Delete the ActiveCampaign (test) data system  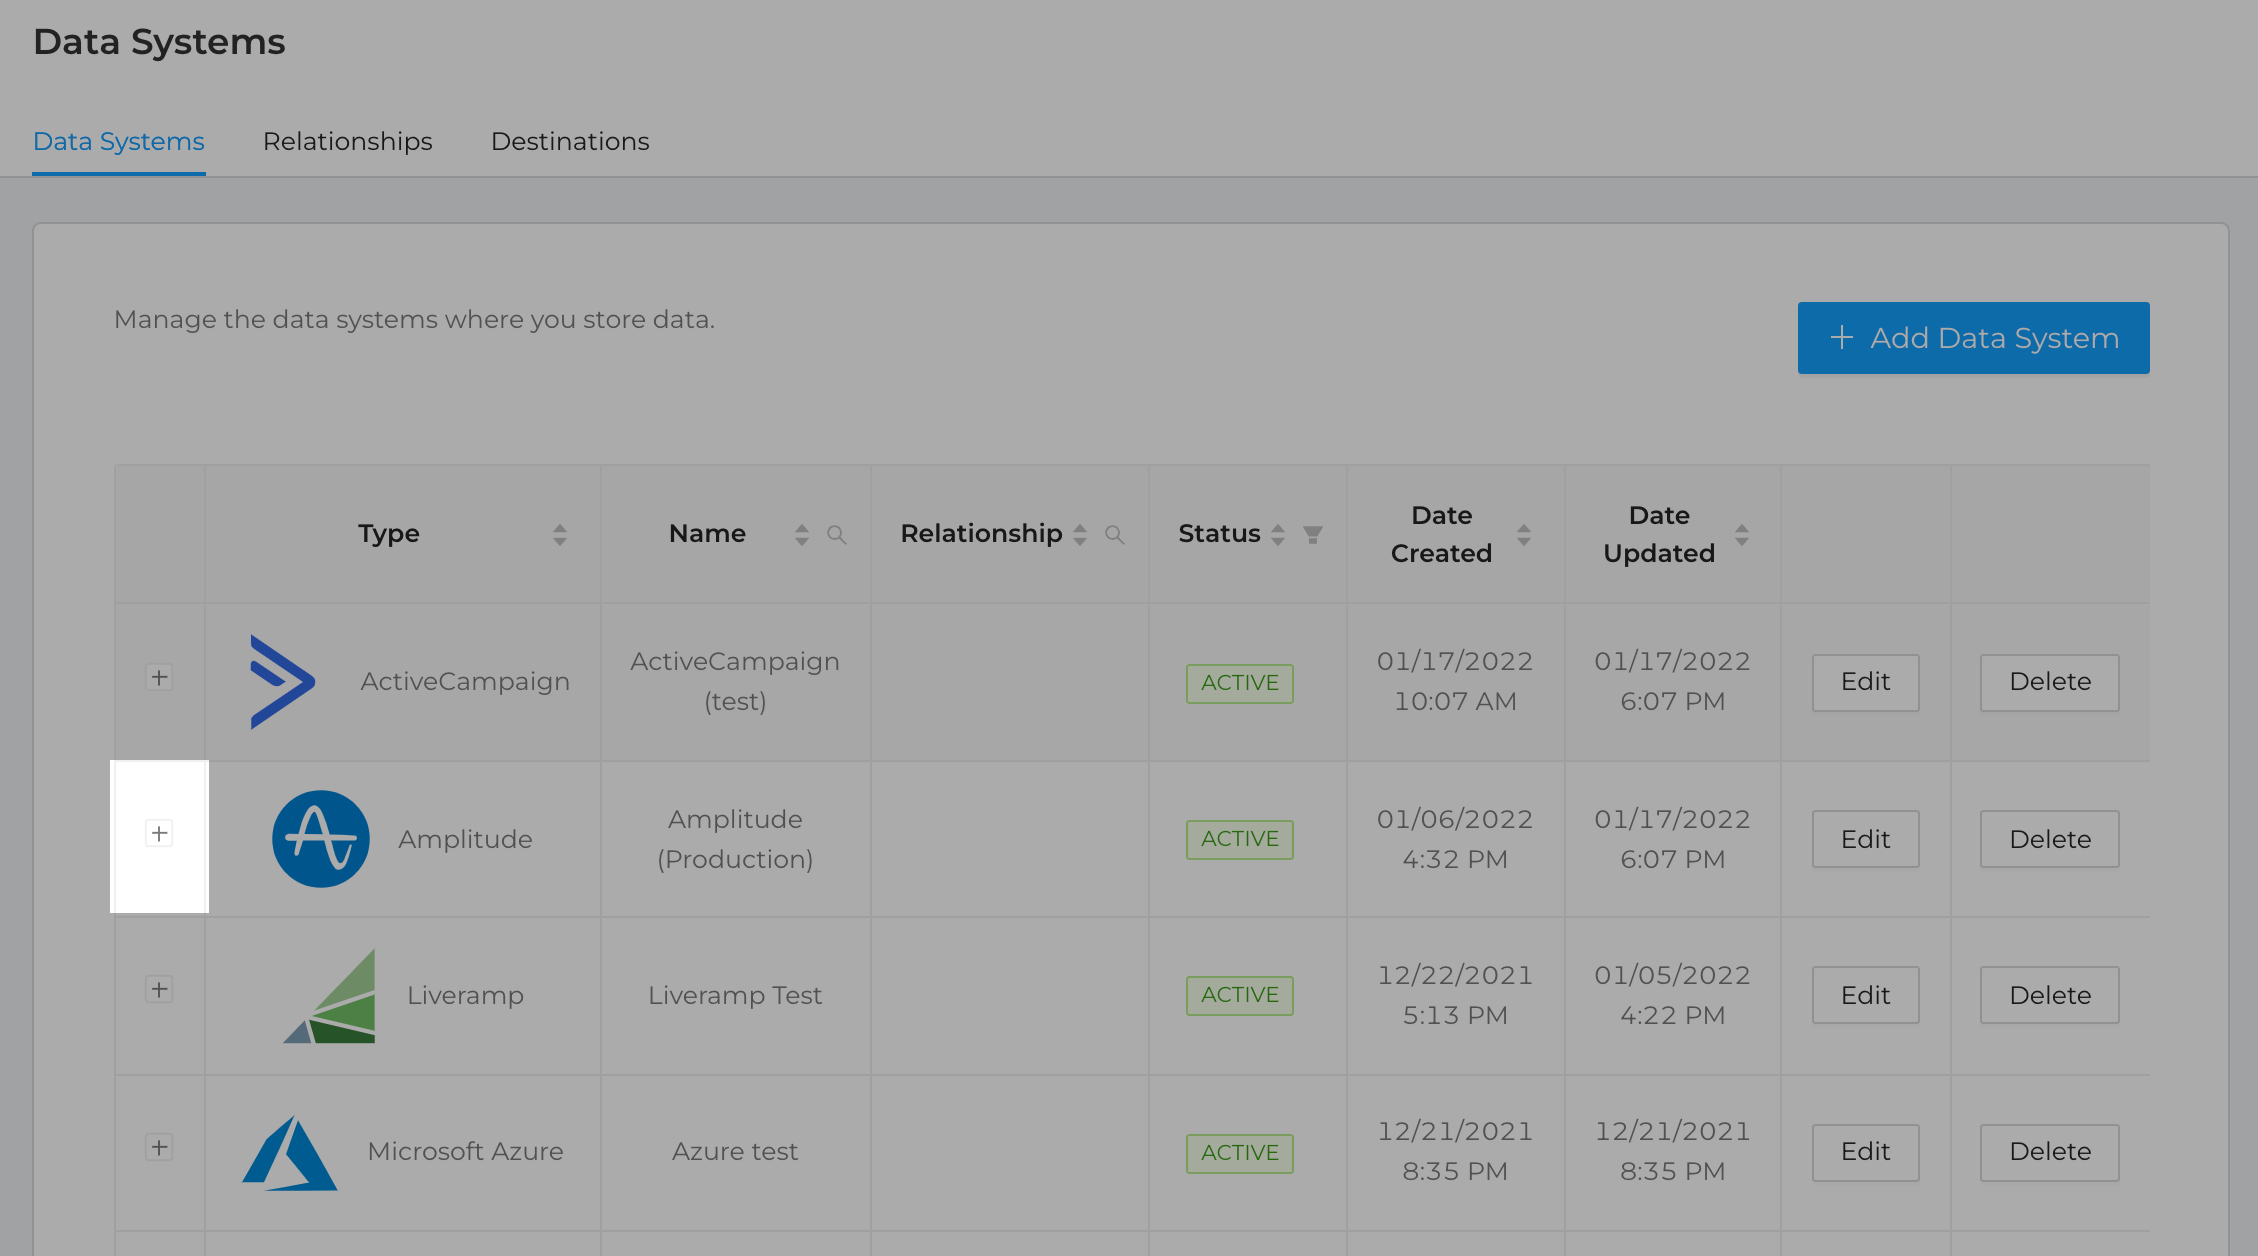2050,683
